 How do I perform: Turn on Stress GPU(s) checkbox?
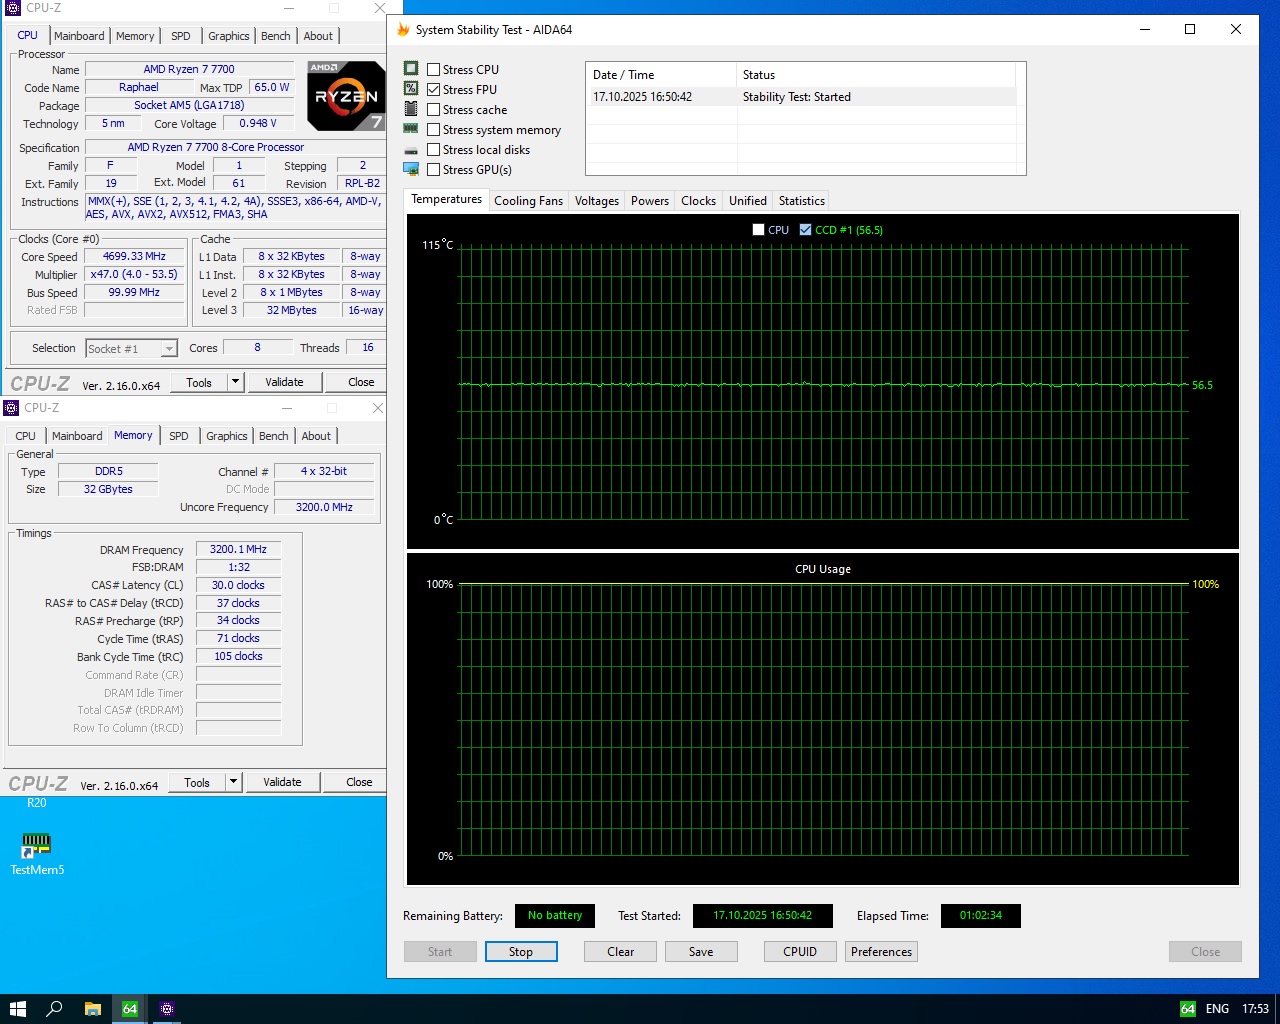point(434,170)
